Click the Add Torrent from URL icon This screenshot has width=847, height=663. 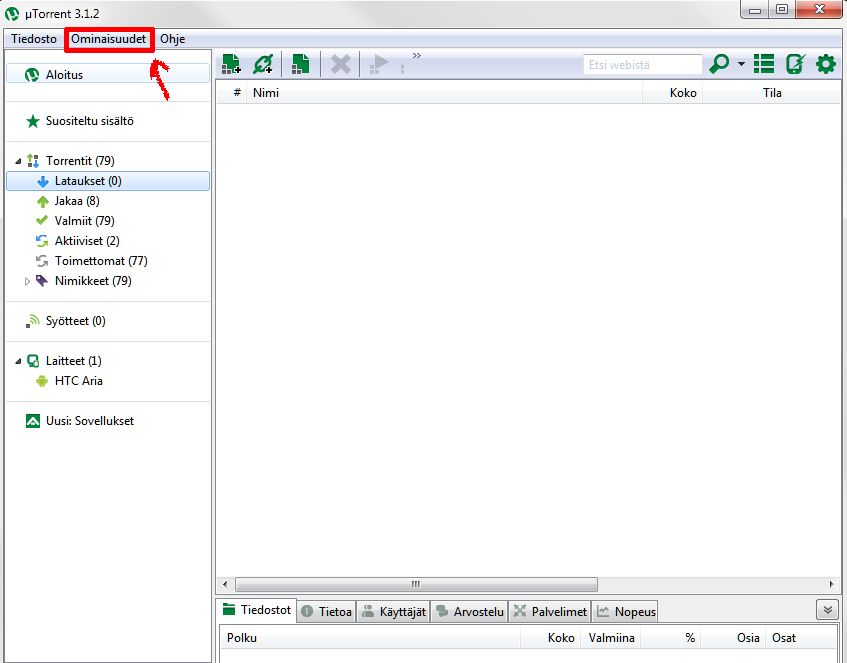263,64
